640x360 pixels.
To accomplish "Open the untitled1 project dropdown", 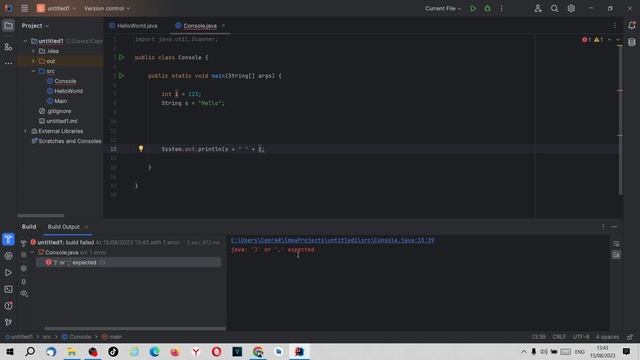I will click(56, 8).
